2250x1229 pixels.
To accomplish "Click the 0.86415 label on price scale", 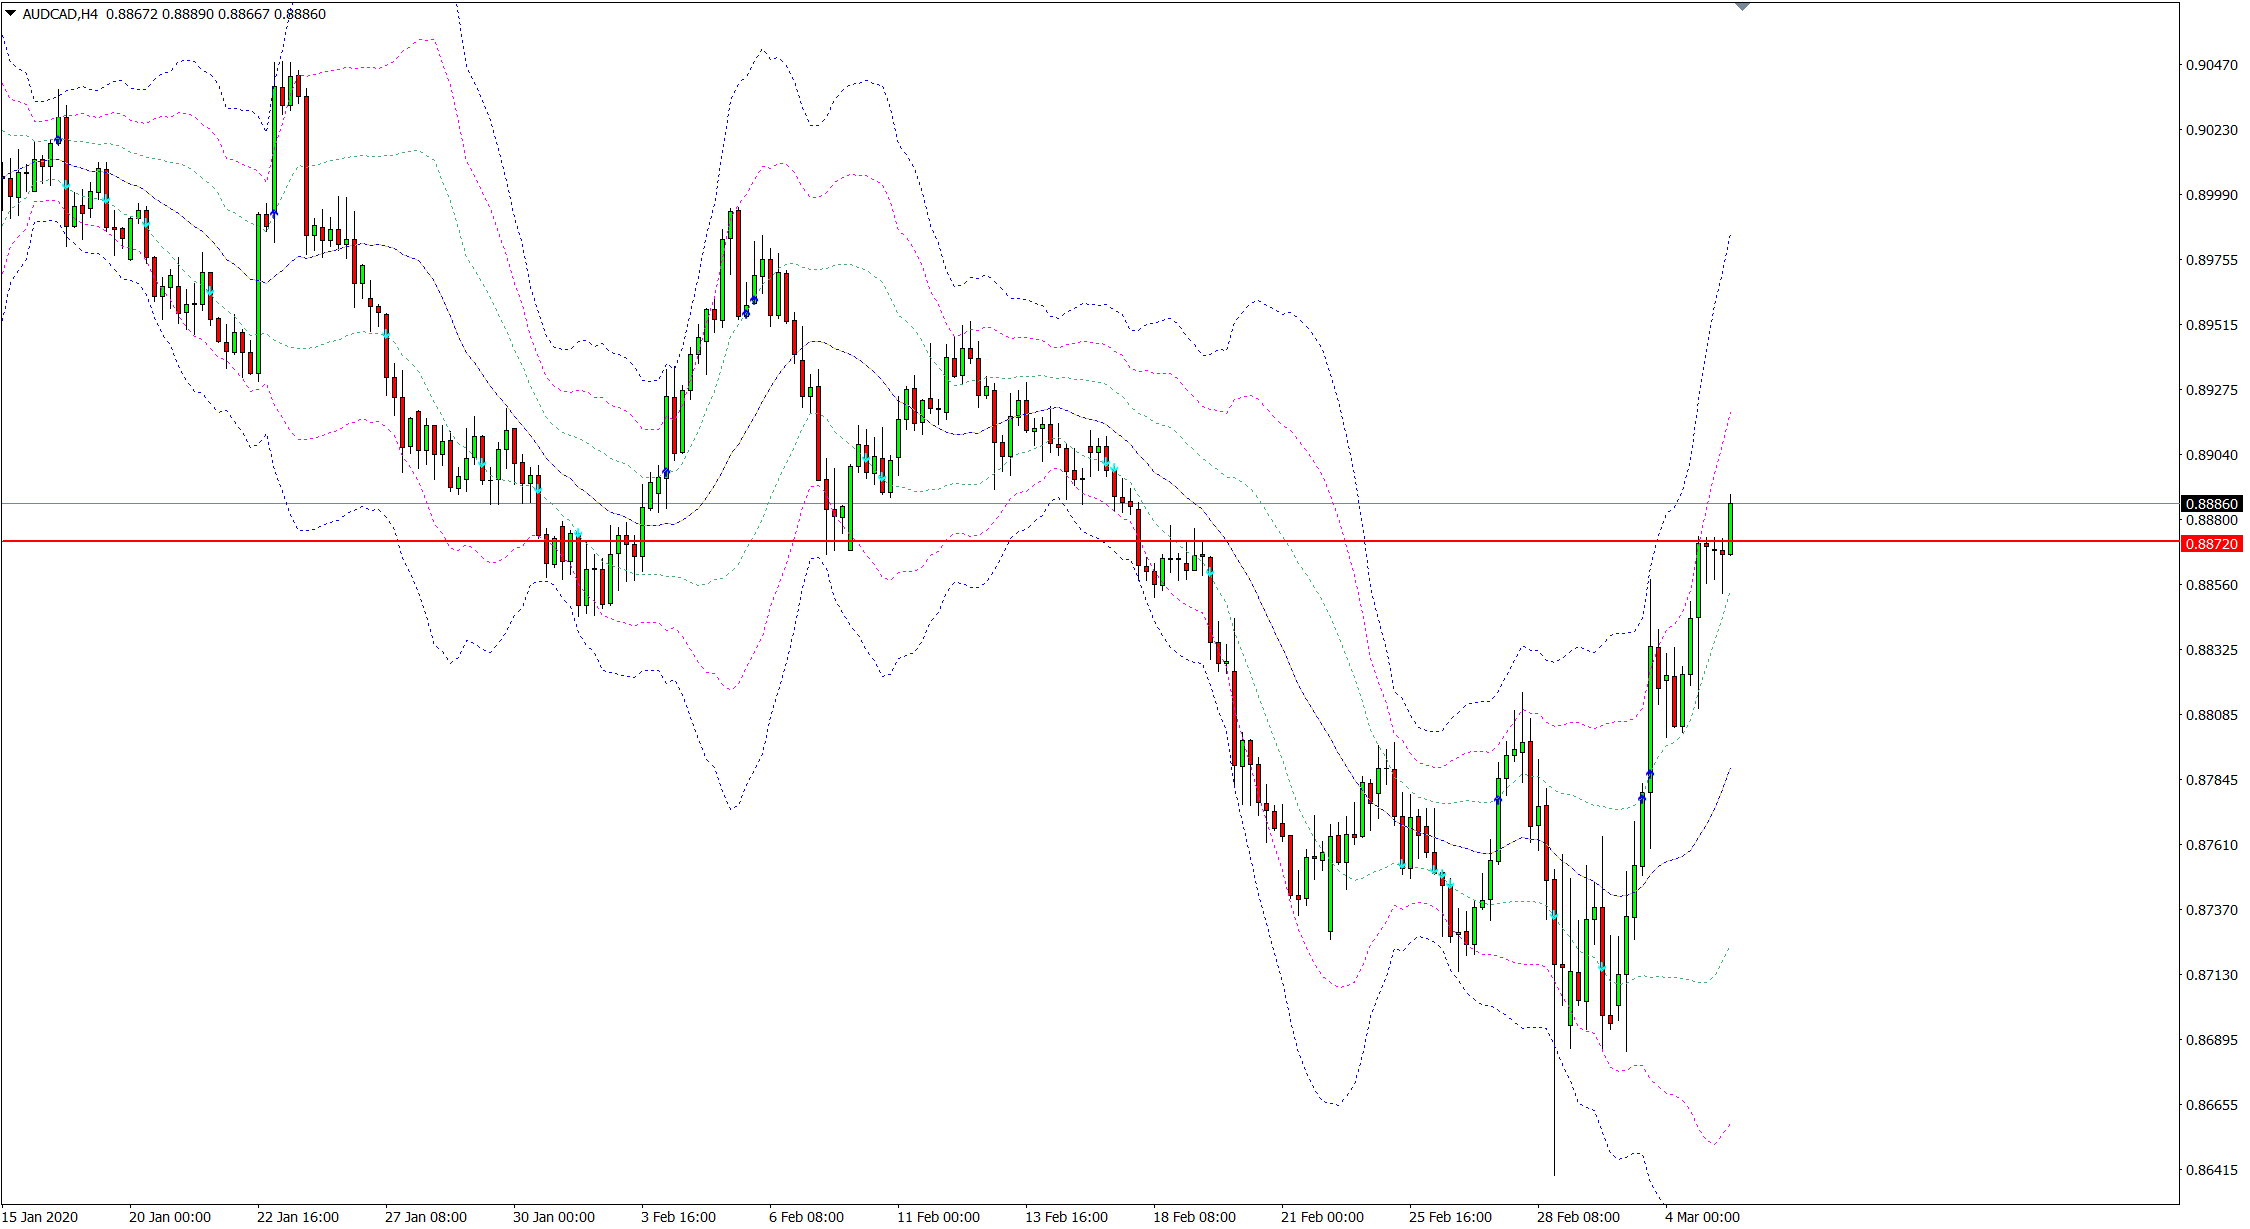I will pos(2211,1170).
